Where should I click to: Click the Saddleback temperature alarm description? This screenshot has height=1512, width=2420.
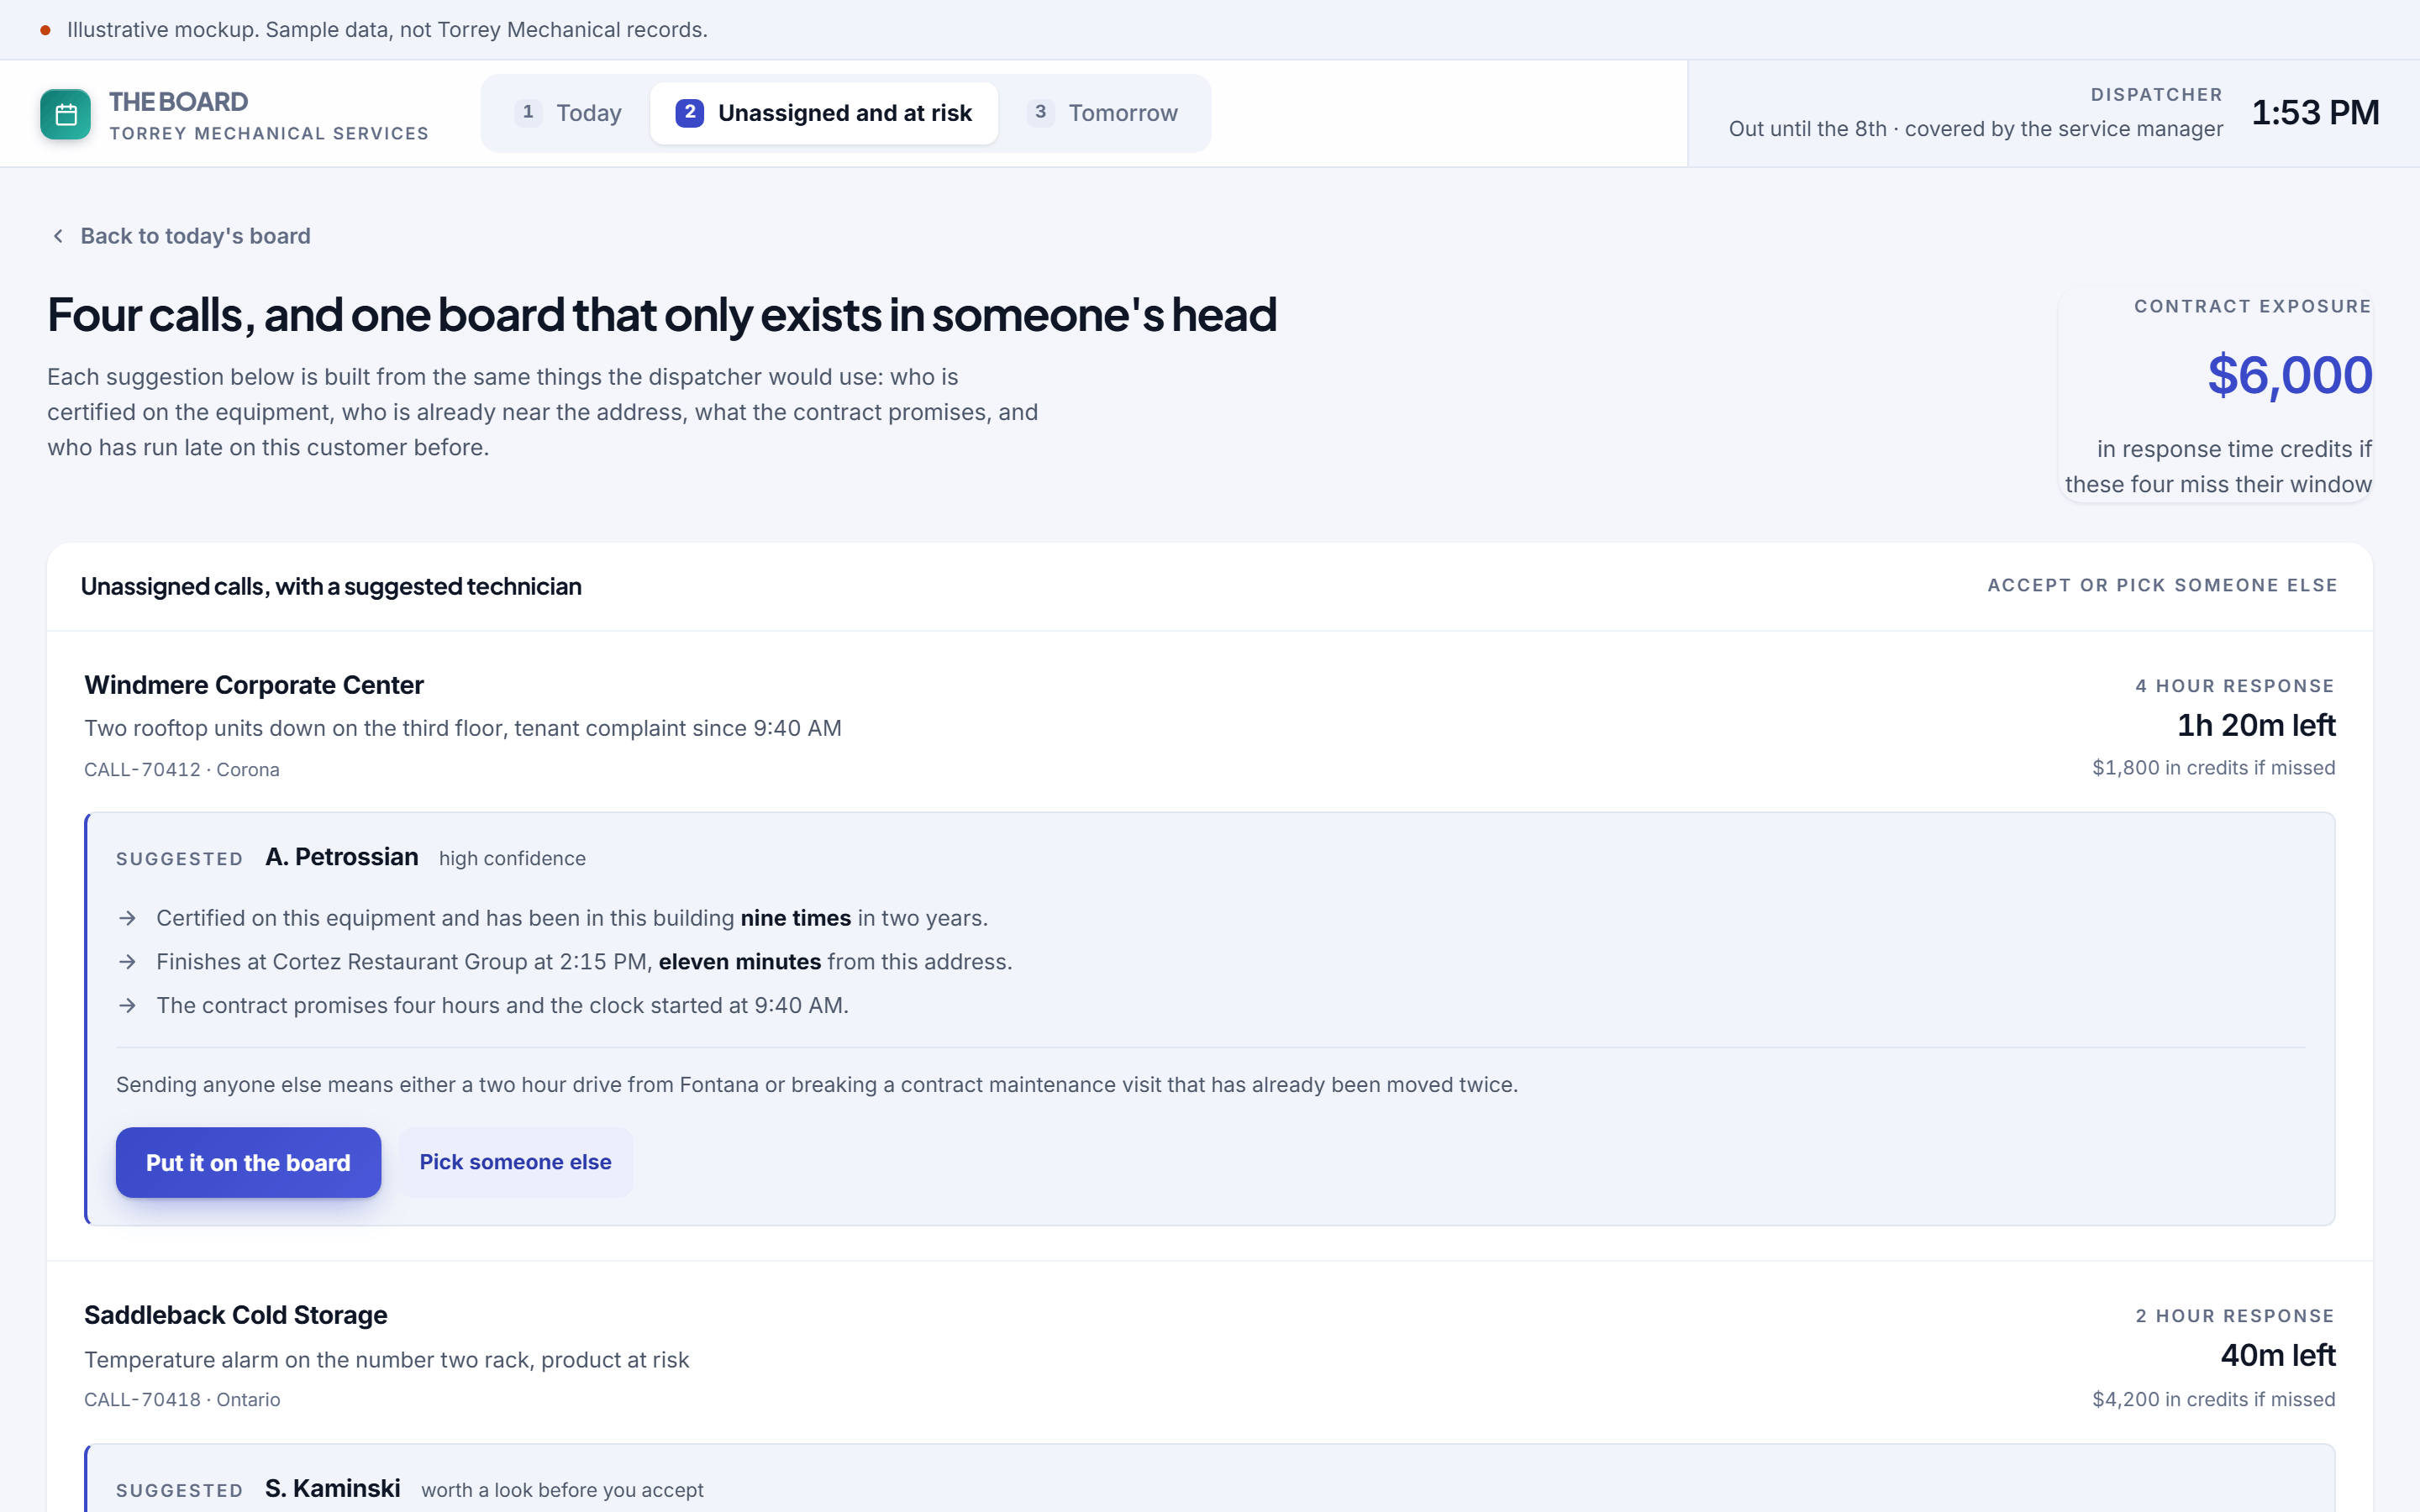coord(387,1360)
